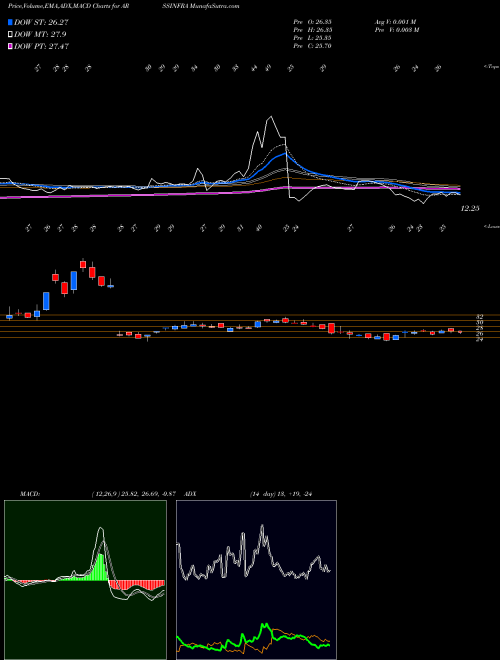Click the 32 price level label
The height and width of the screenshot is (660, 500).
tap(479, 316)
